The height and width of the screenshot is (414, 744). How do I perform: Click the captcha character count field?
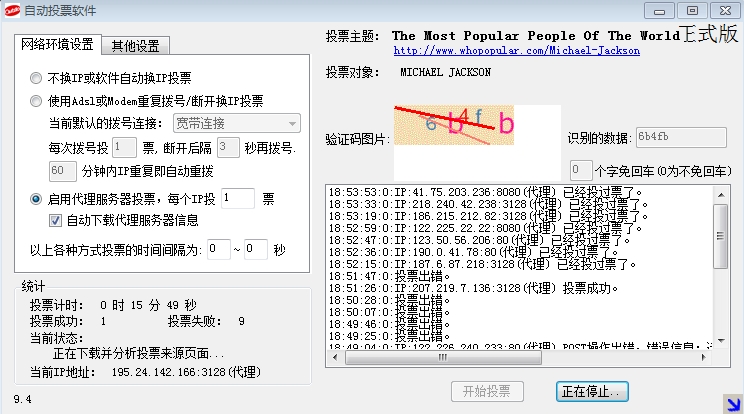pos(581,170)
